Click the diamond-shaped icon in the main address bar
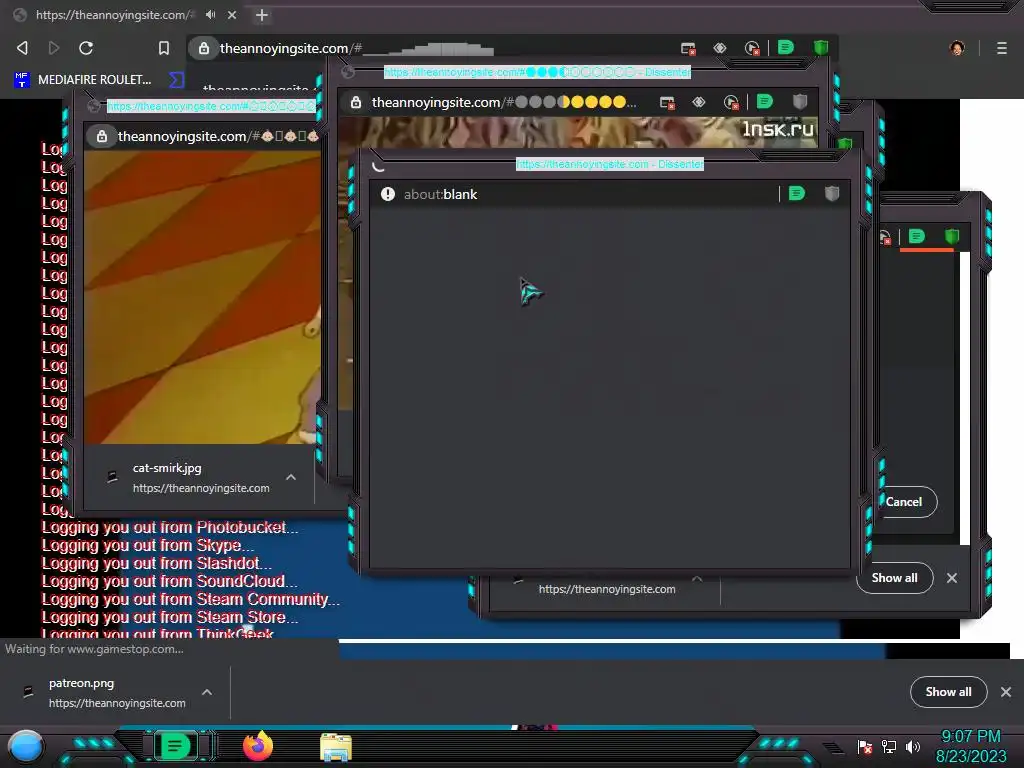 pyautogui.click(x=720, y=48)
